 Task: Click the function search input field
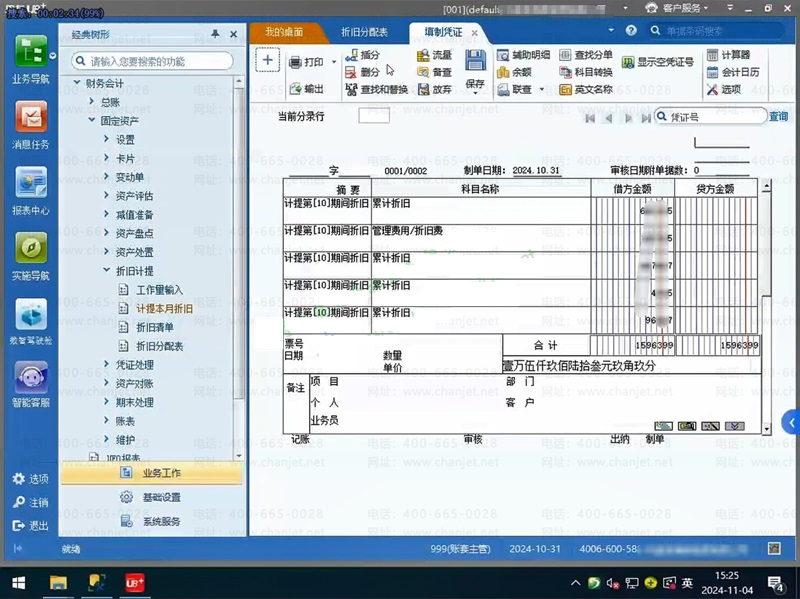pos(155,61)
